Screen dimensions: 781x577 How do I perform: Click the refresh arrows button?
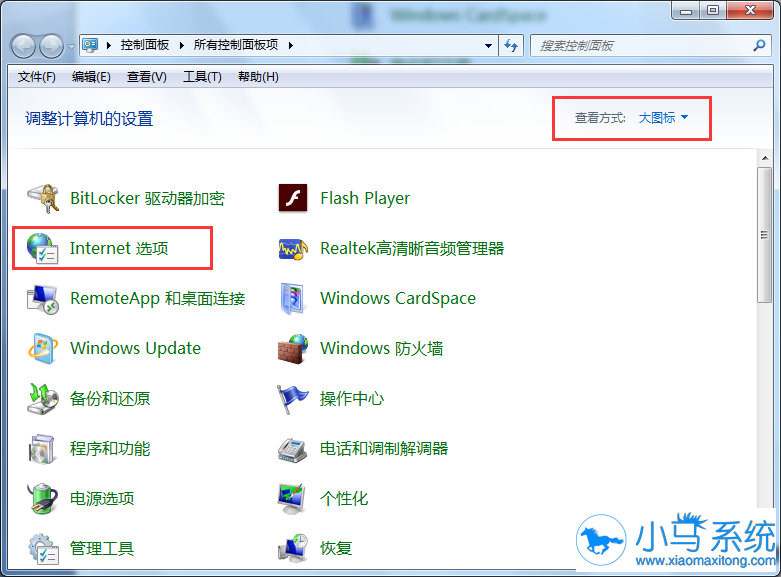point(511,46)
